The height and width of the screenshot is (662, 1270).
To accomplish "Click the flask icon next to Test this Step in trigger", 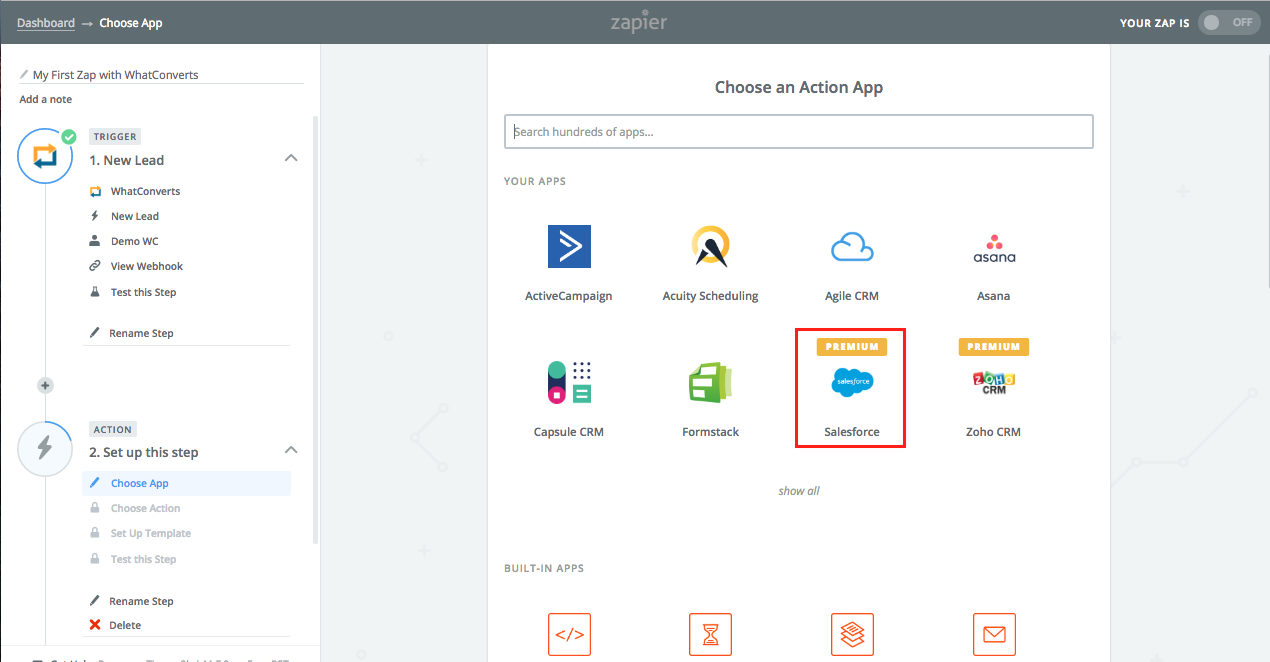I will pyautogui.click(x=95, y=292).
